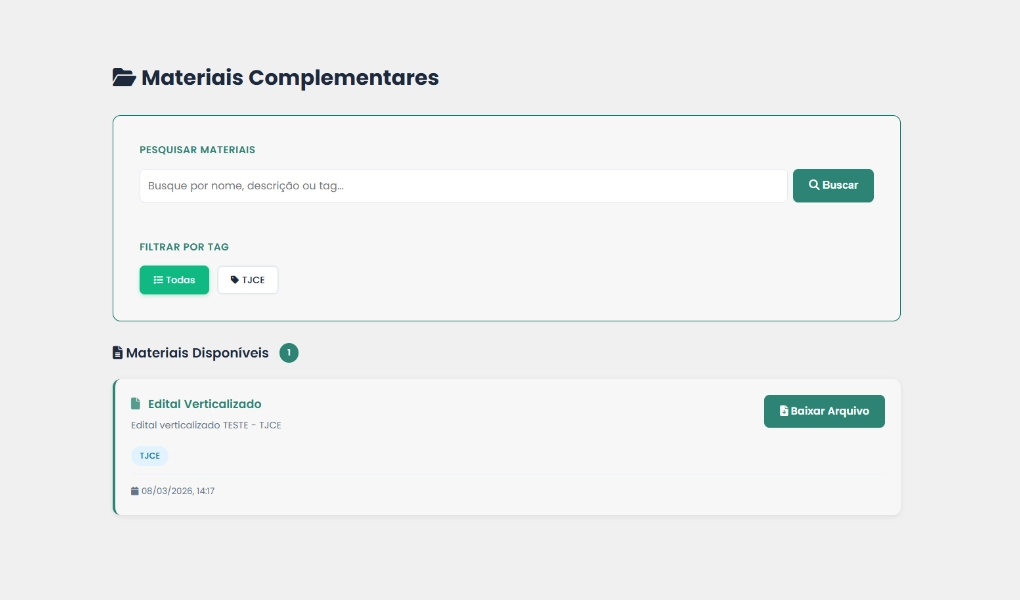1020x600 pixels.
Task: Click the description 'Edital verticalizado TESTE - TJCE'
Action: (x=206, y=425)
